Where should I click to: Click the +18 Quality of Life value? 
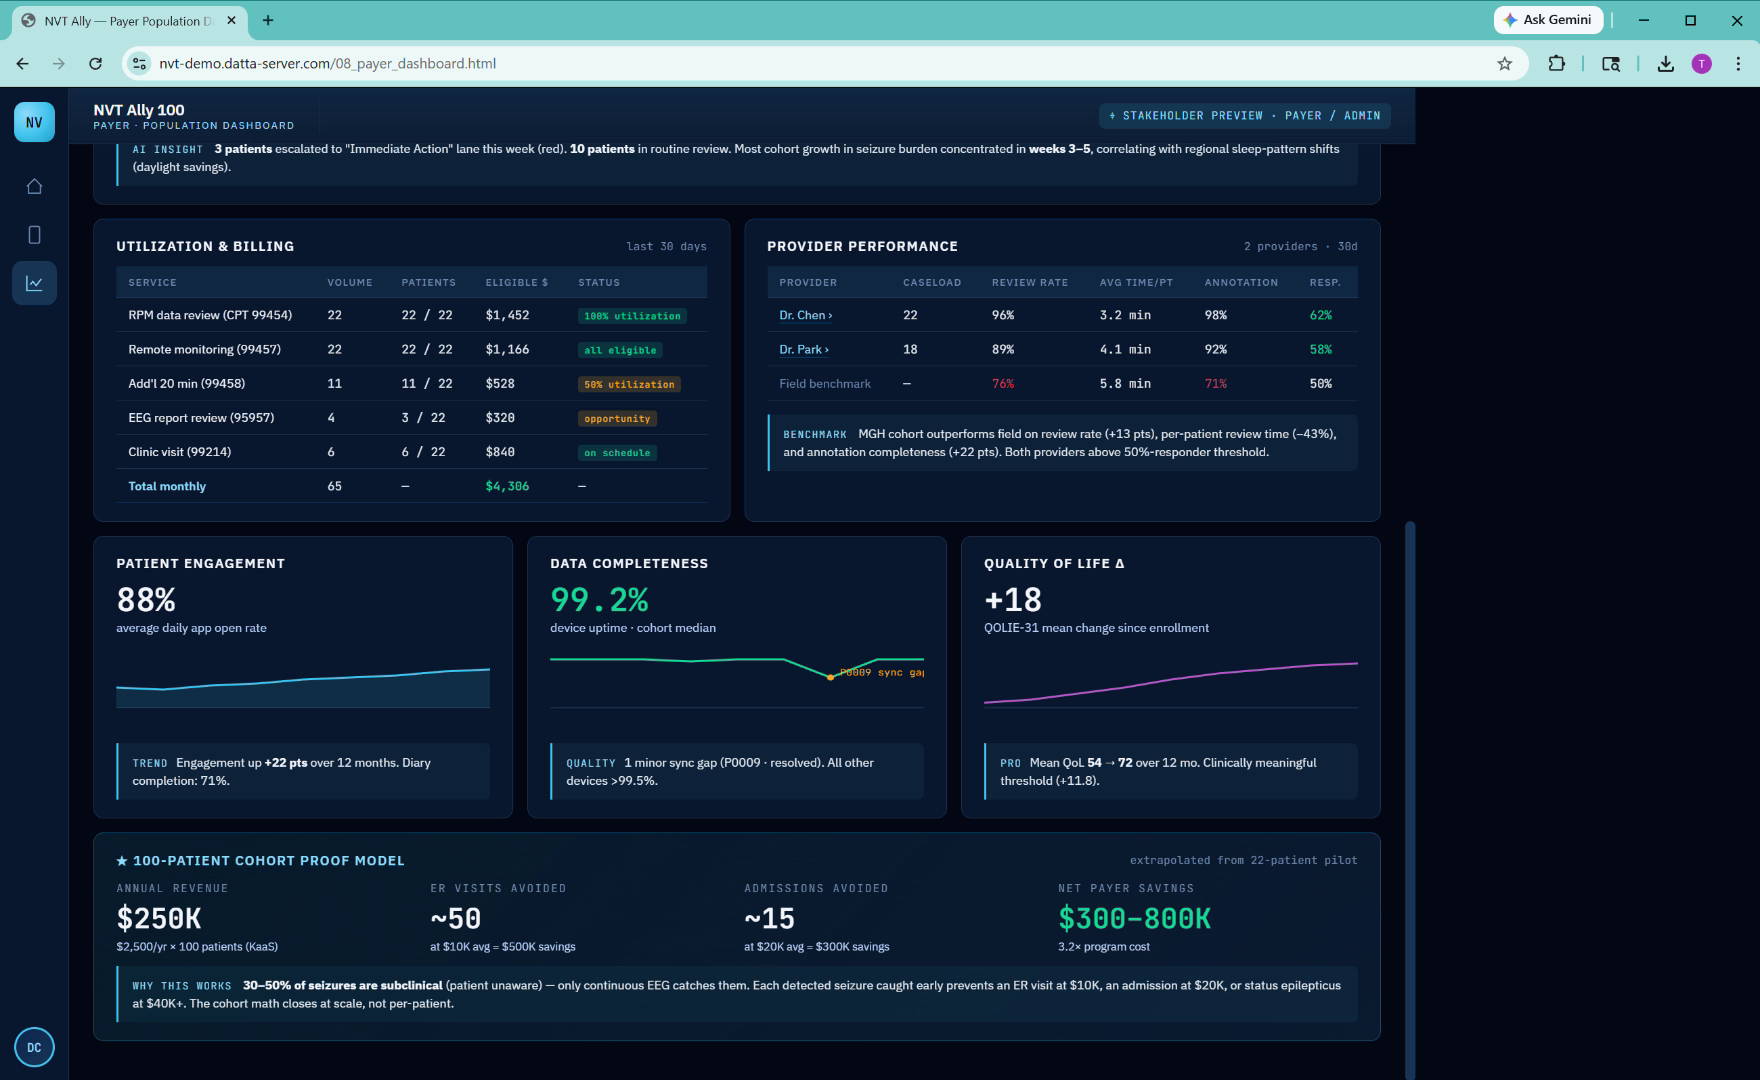pyautogui.click(x=1013, y=600)
